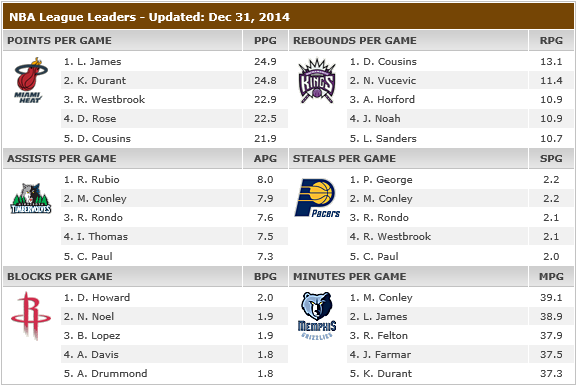Select K. Durant in points per game
Screen dimensions: 578x386
pyautogui.click(x=95, y=81)
